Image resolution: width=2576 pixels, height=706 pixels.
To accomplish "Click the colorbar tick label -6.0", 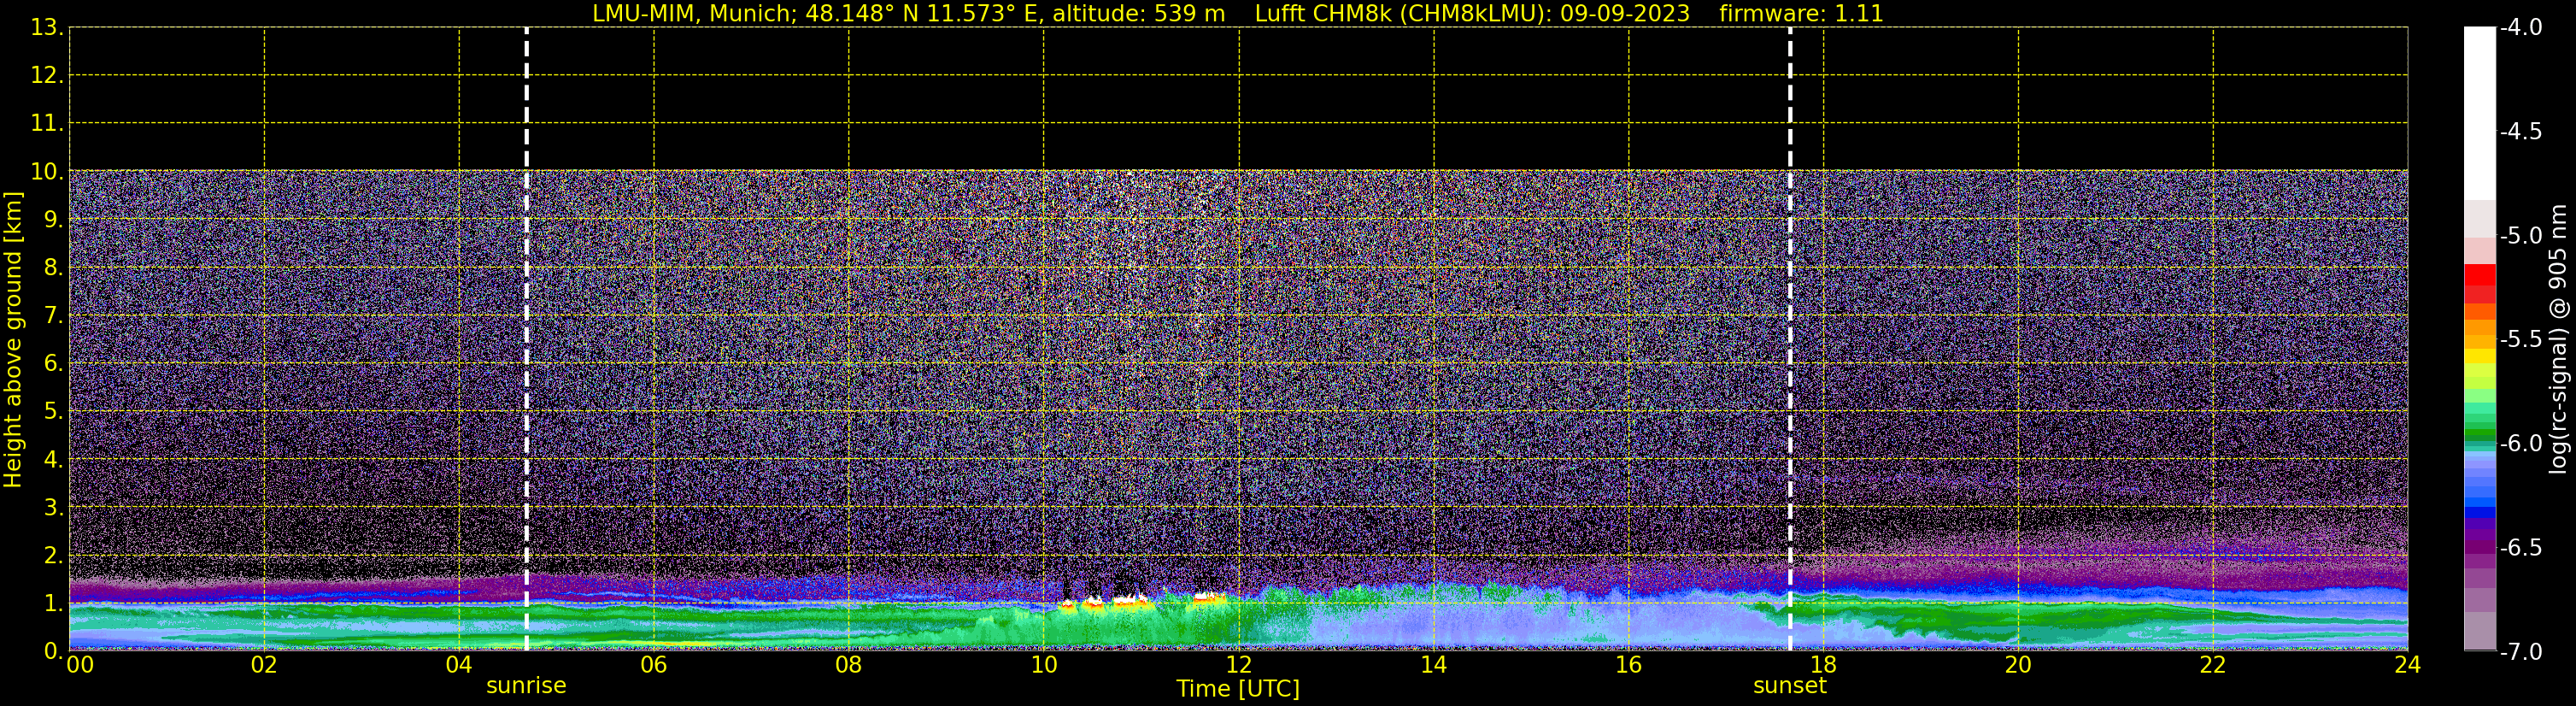I will pos(2520,444).
